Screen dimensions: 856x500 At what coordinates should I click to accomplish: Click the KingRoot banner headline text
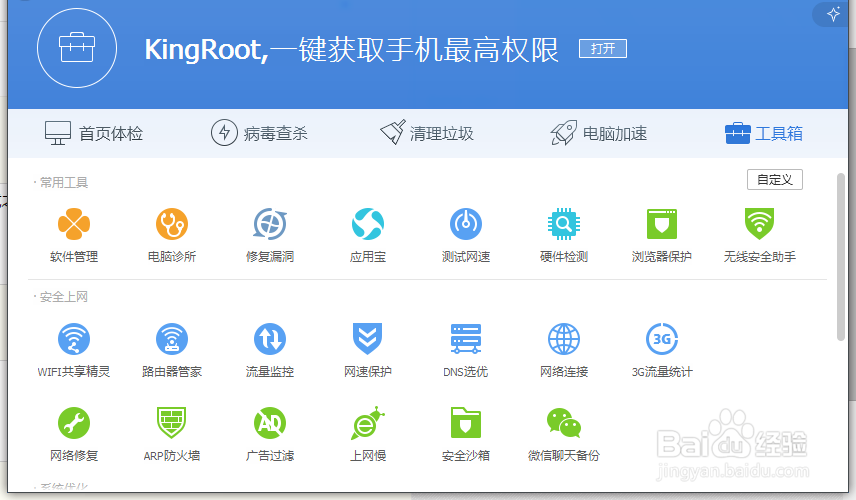point(352,50)
